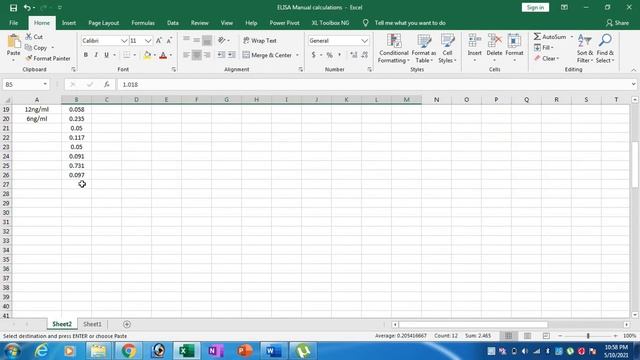Click the Increase Indent icon

(231, 55)
